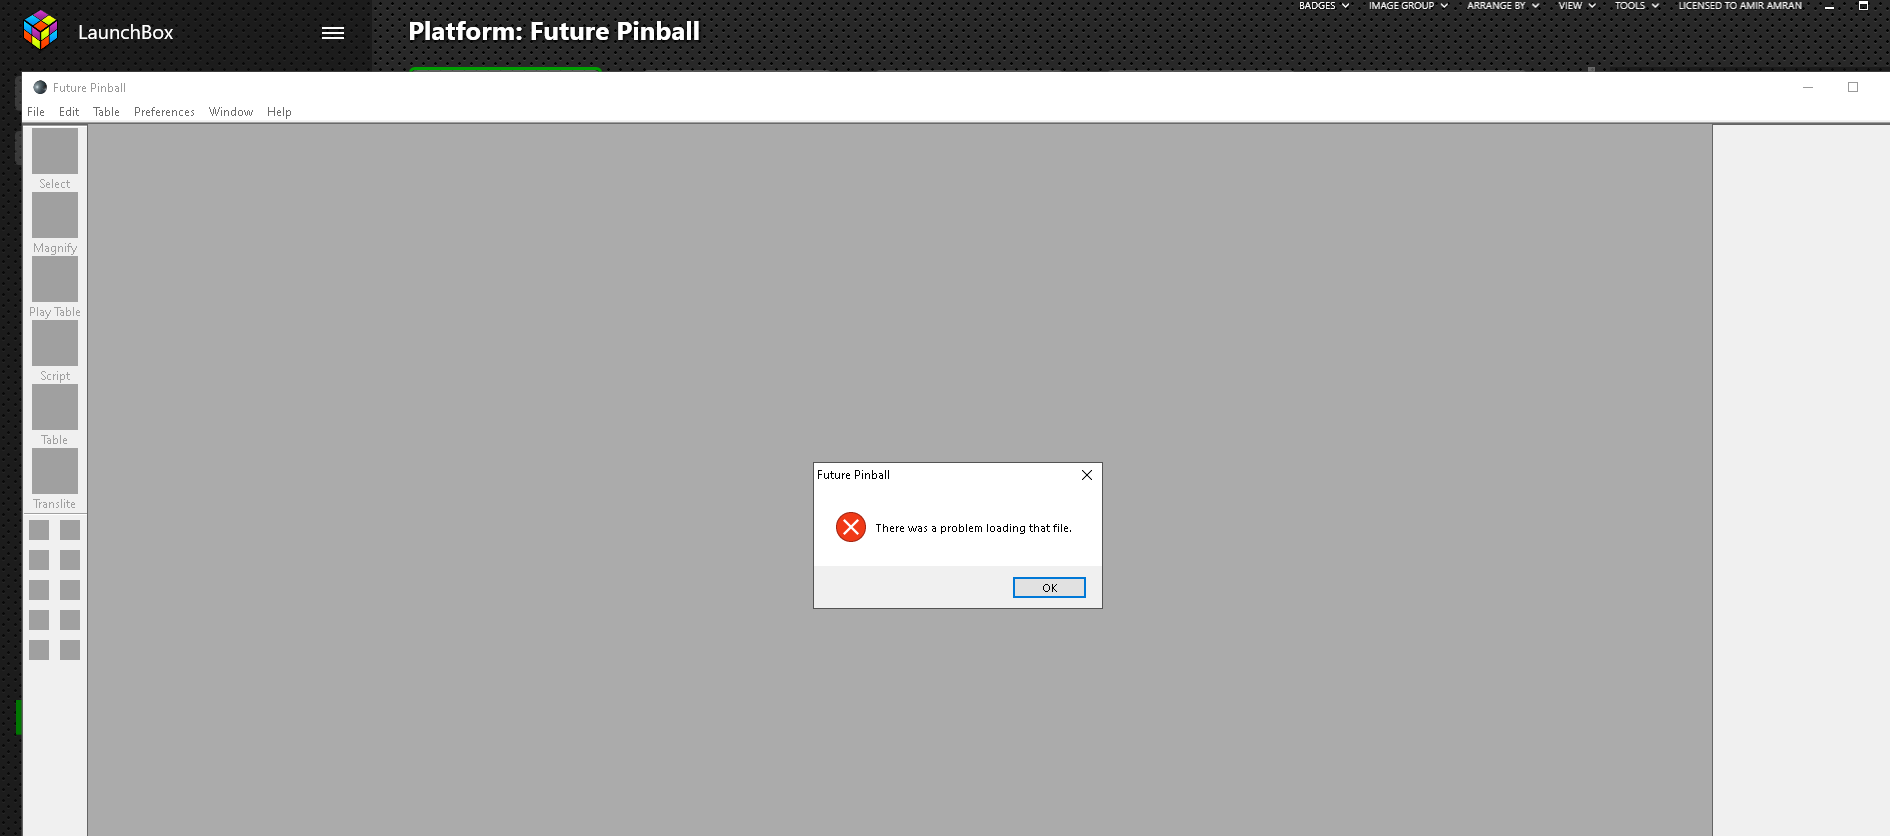1890x836 pixels.
Task: Expand the Arrange By dropdown
Action: click(1503, 6)
